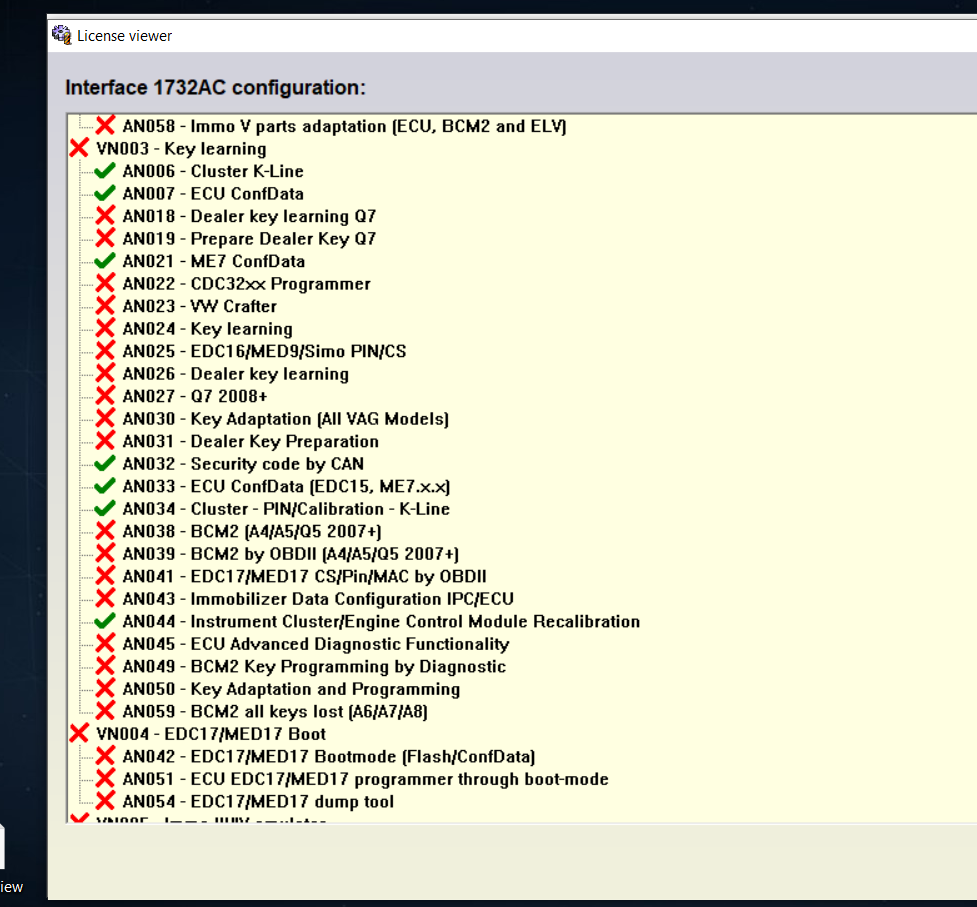Select AN045 - ECU Advanced Diagnostic Functionality
Viewport: 977px width, 907px height.
point(316,644)
